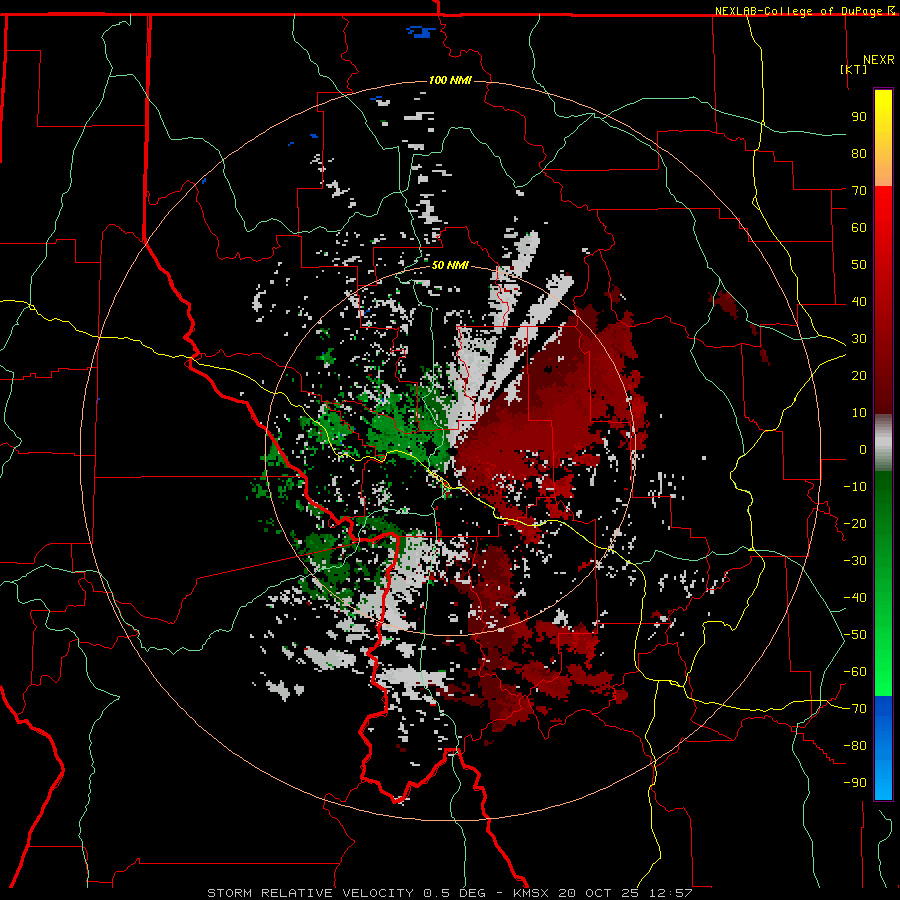Click the NEXR label above the color bar
Viewport: 900px width, 900px height.
point(879,60)
